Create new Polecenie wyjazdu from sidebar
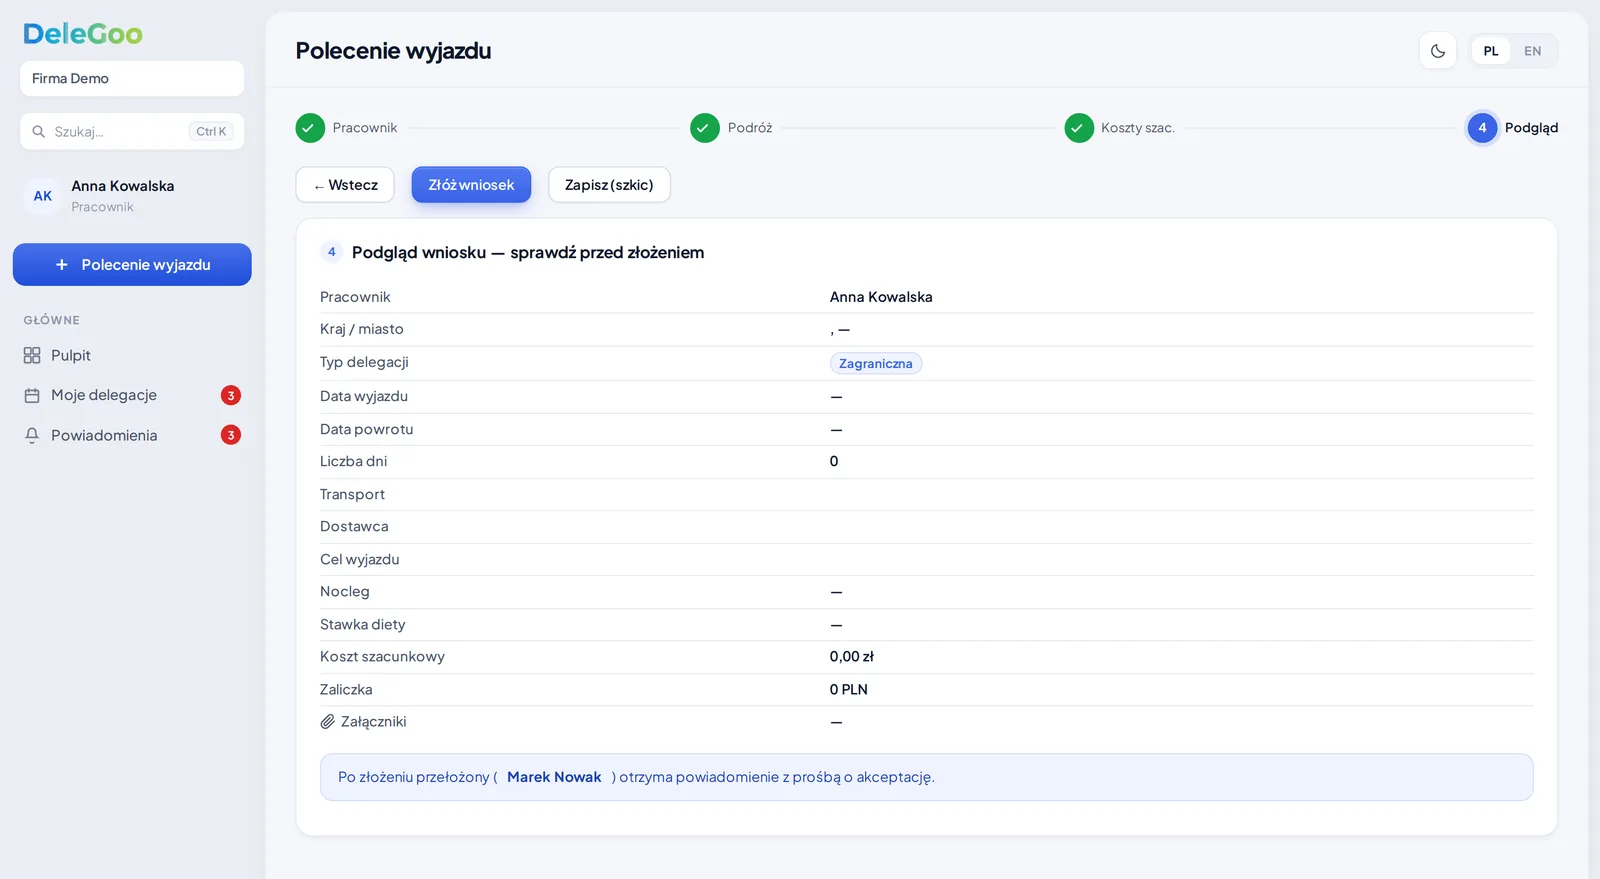Image resolution: width=1600 pixels, height=879 pixels. [132, 264]
